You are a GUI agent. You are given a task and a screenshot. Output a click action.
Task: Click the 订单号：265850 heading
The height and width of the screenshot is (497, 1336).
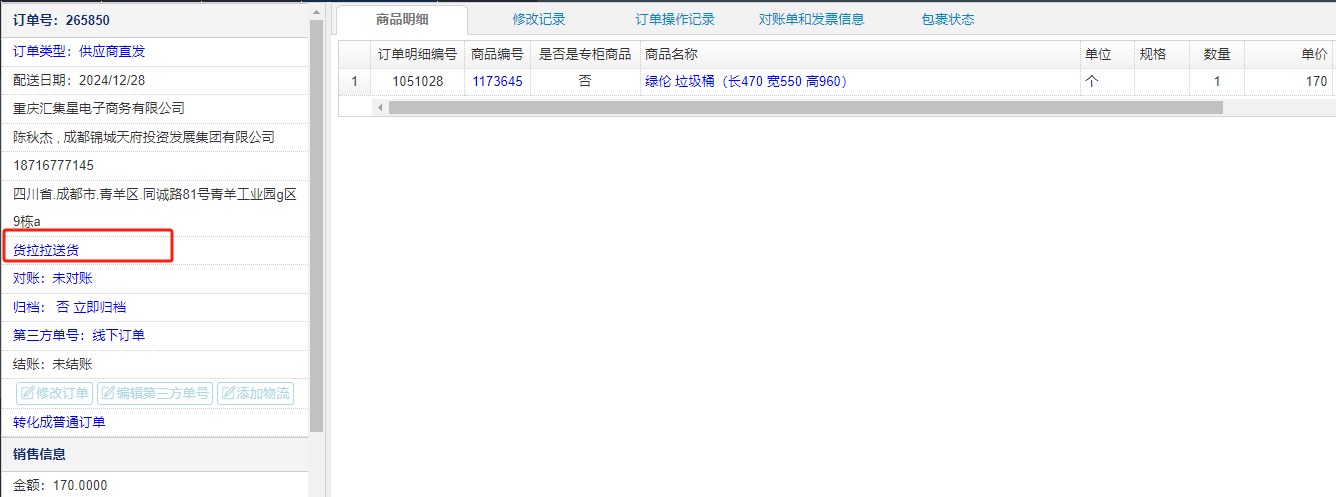coord(61,20)
